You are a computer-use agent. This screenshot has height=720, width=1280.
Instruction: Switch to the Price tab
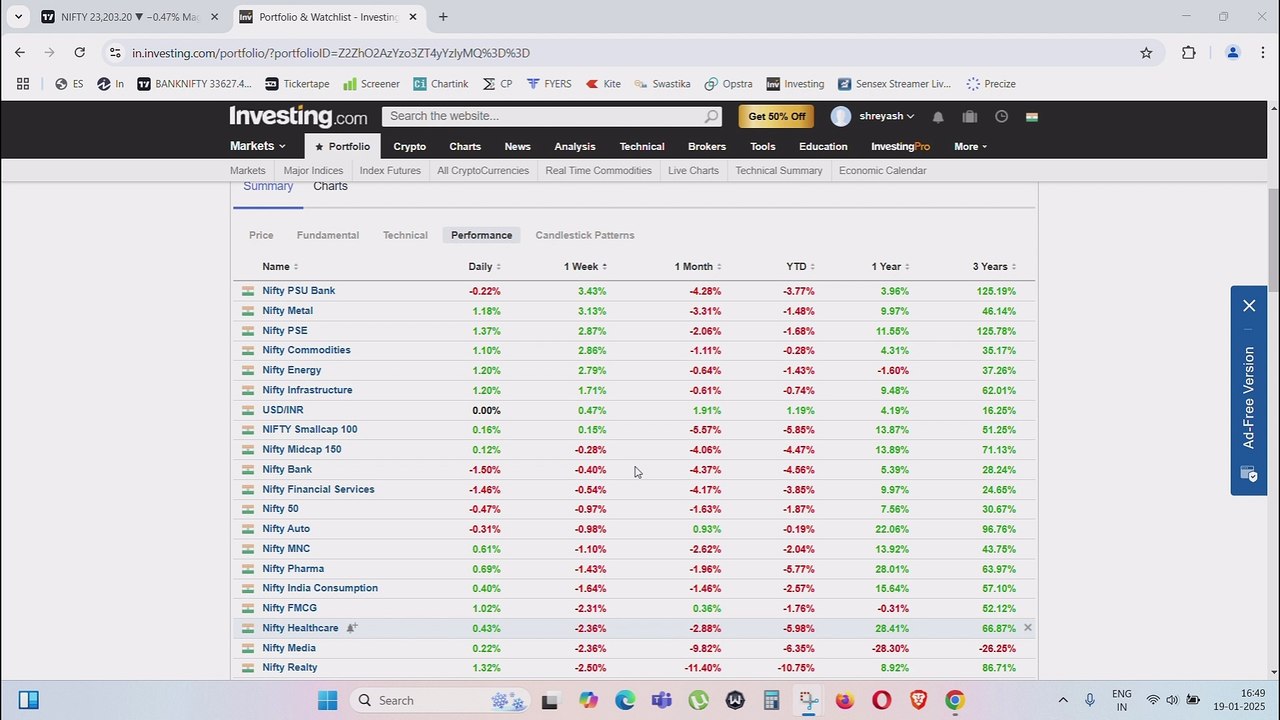(261, 235)
